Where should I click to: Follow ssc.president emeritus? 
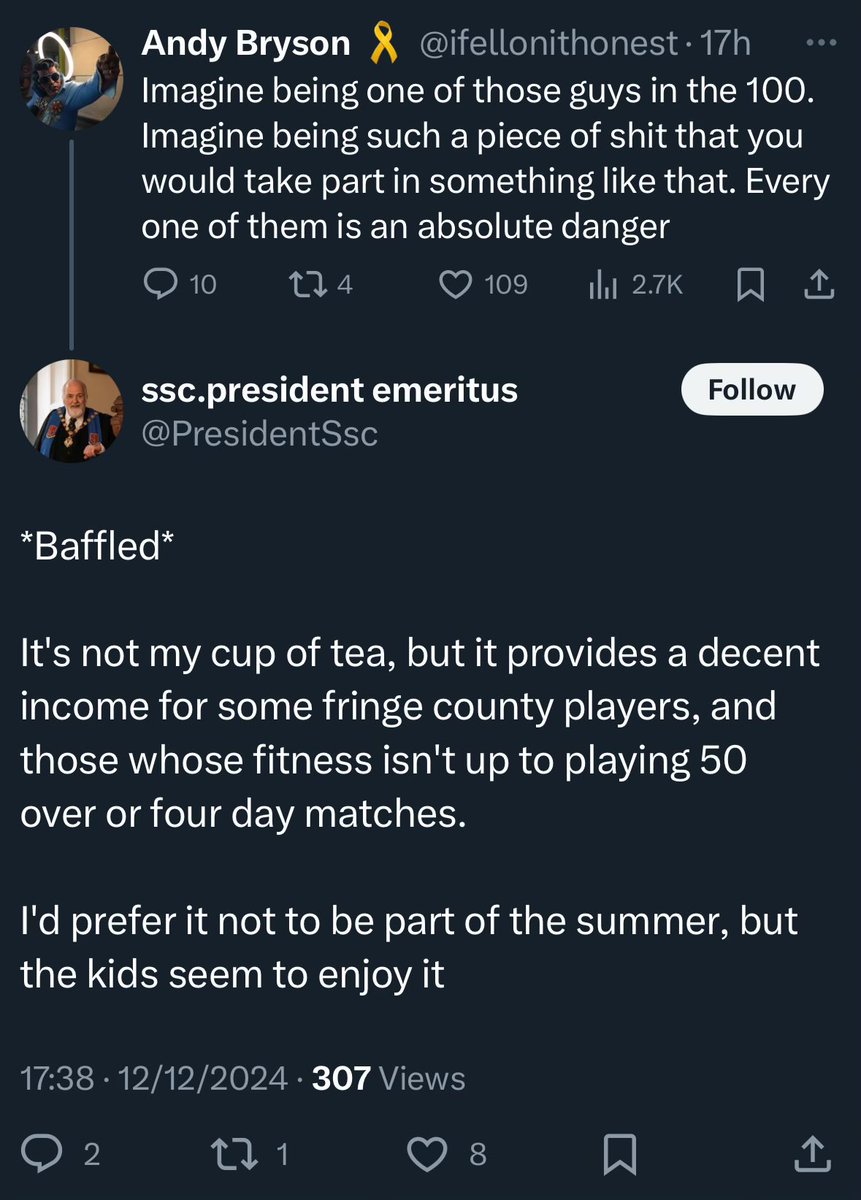pos(751,390)
